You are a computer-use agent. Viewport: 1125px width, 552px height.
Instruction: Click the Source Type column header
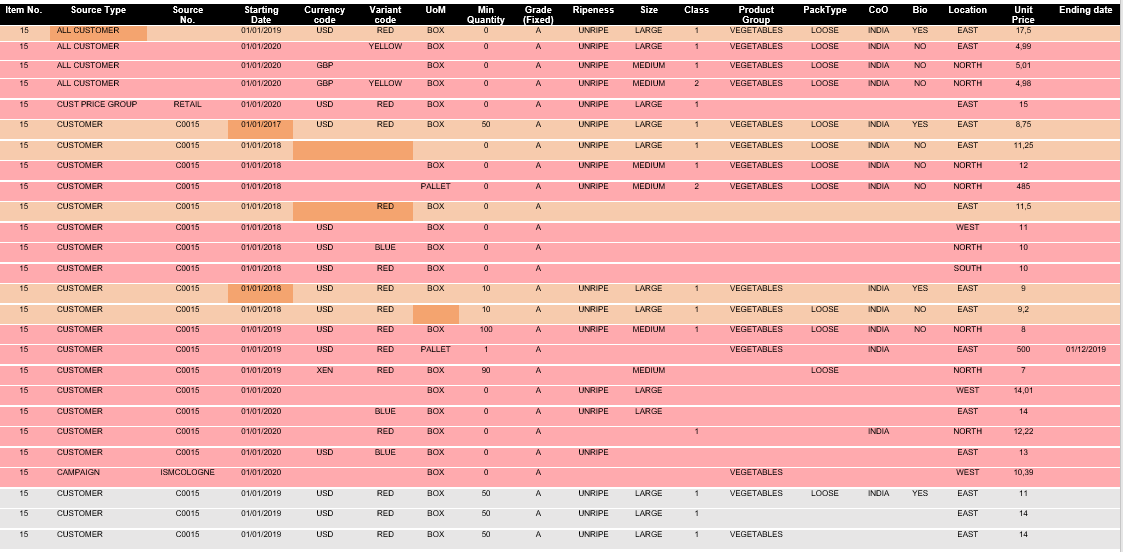pyautogui.click(x=98, y=10)
